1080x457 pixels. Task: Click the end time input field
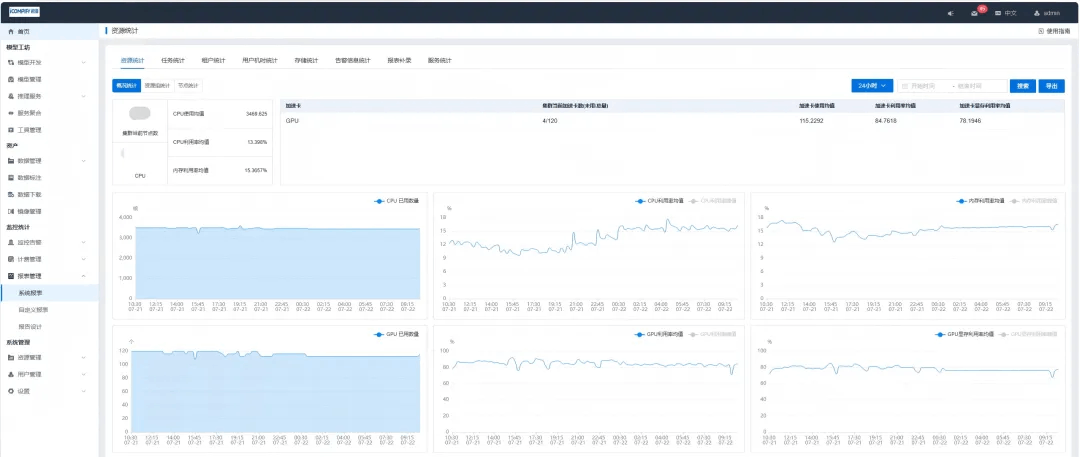click(973, 86)
